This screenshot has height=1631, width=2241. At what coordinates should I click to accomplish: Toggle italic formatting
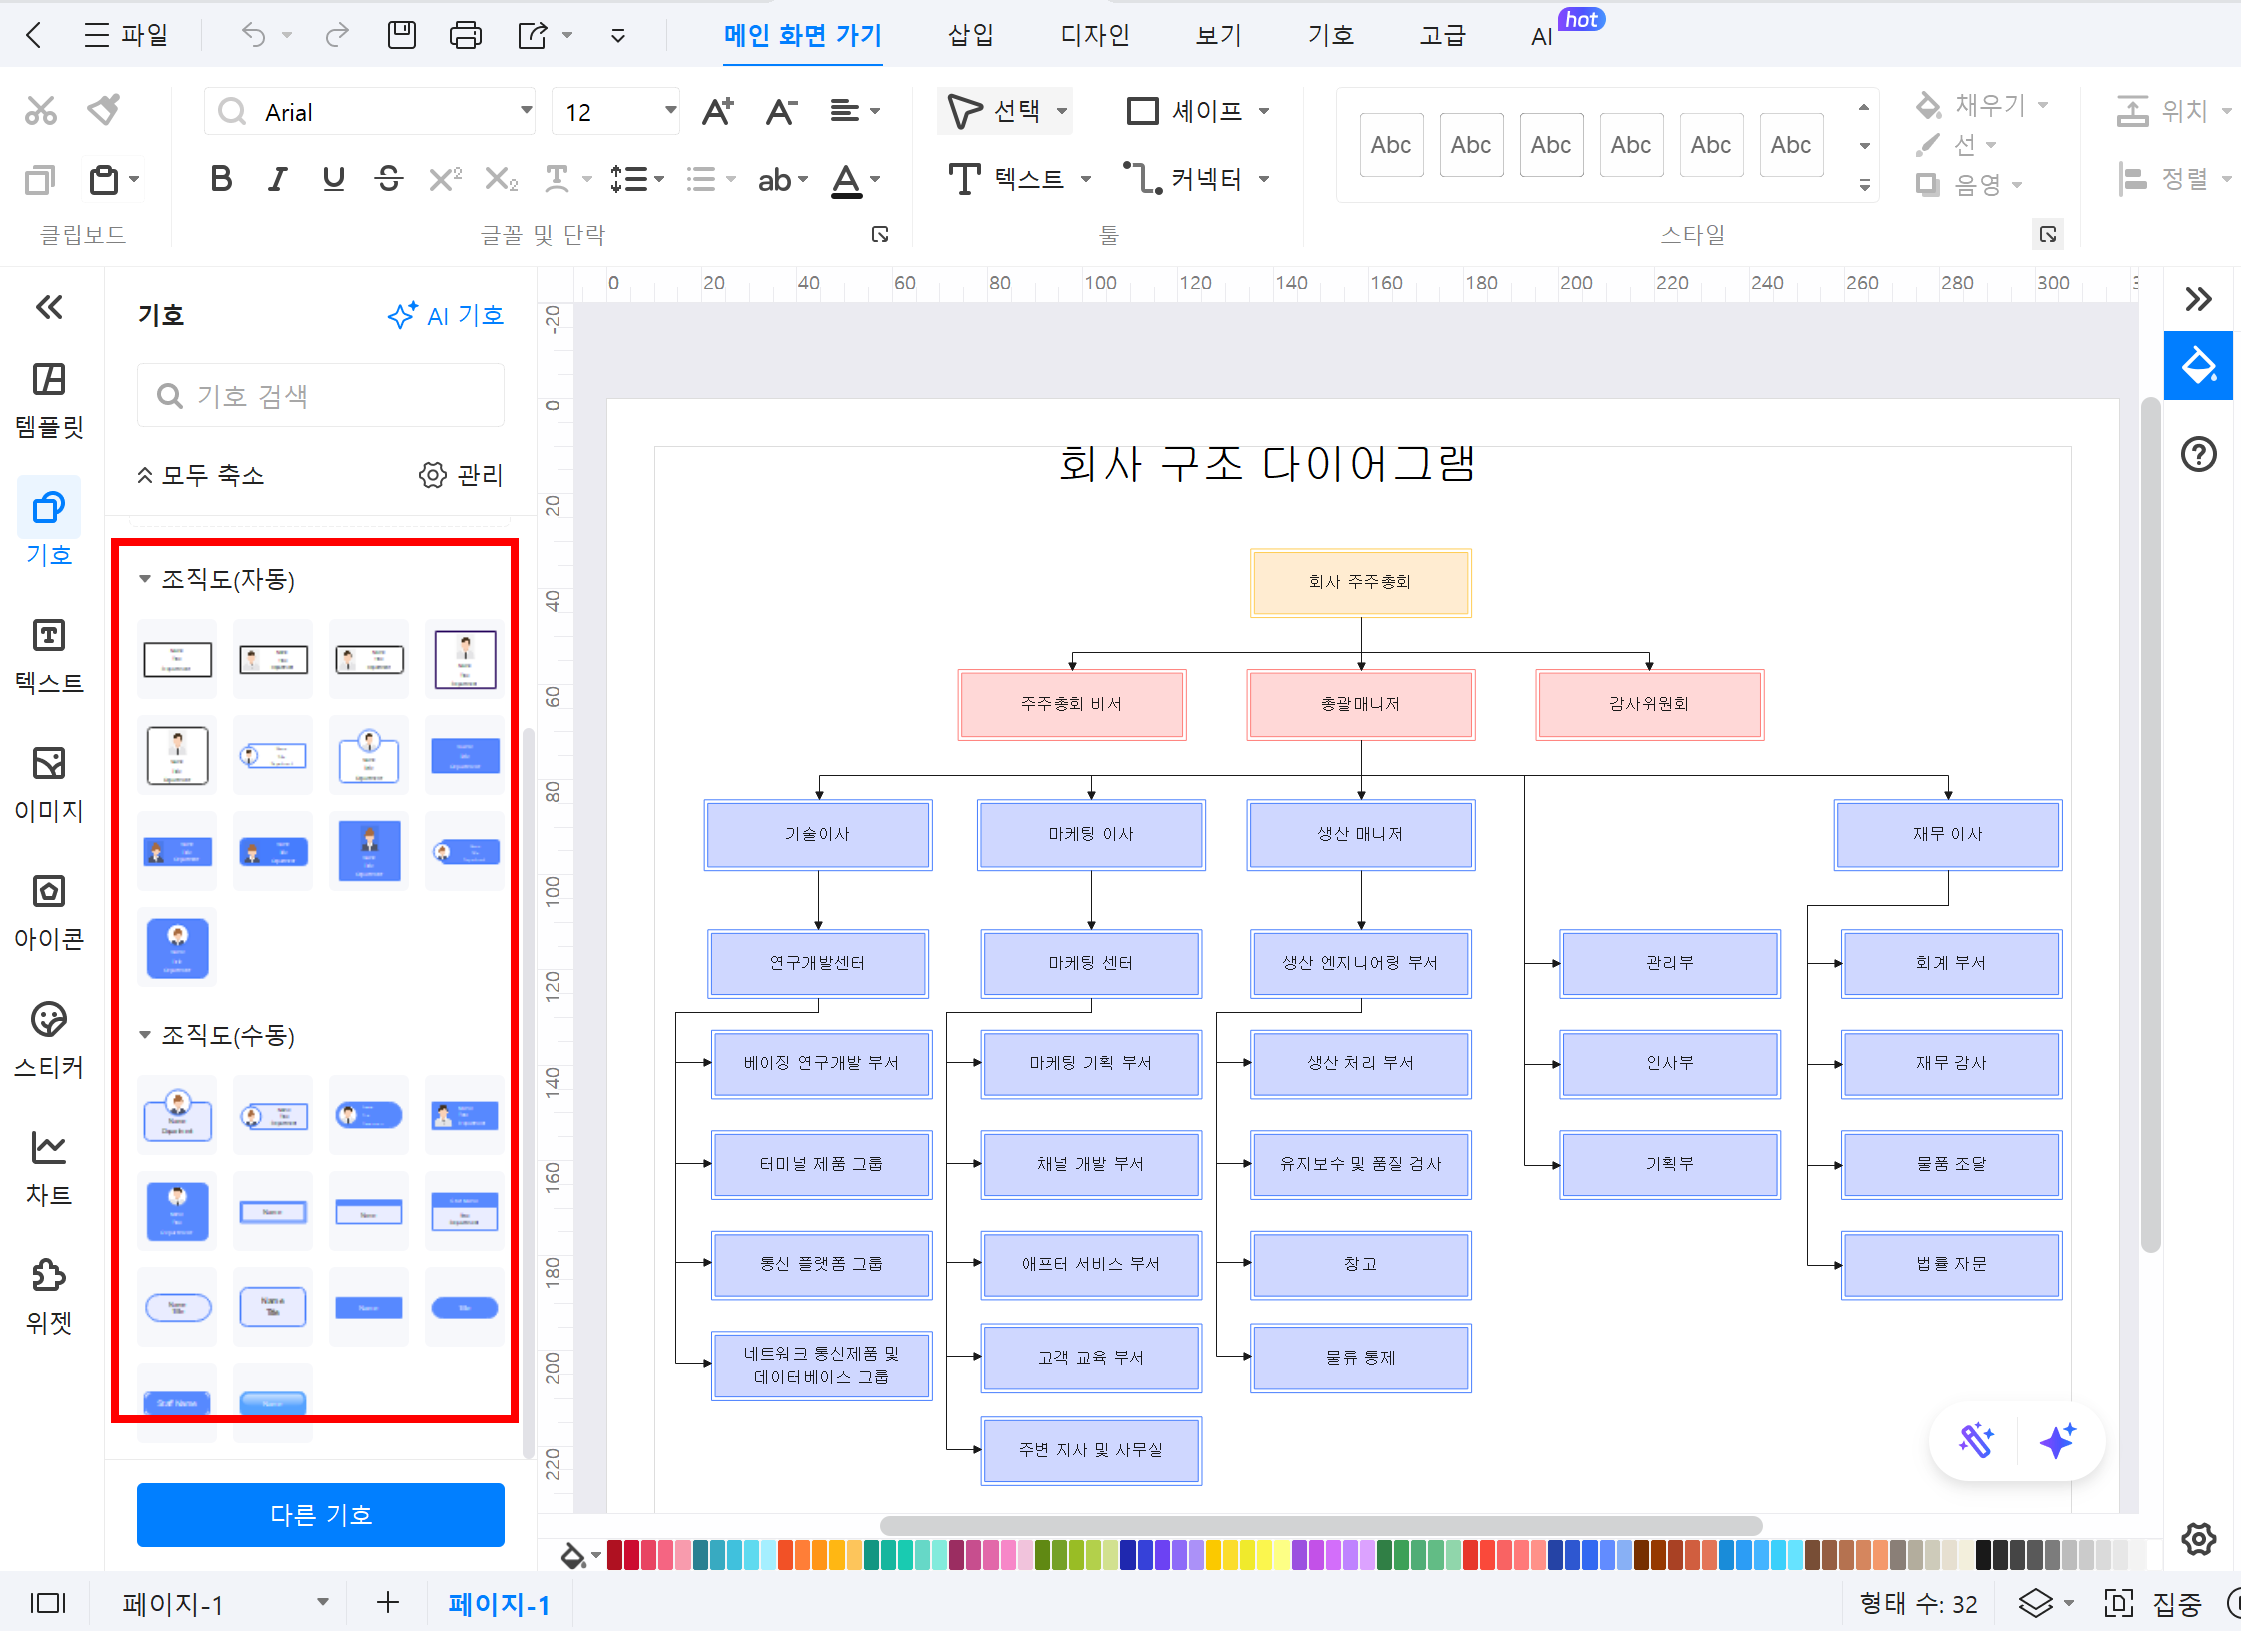[x=278, y=180]
